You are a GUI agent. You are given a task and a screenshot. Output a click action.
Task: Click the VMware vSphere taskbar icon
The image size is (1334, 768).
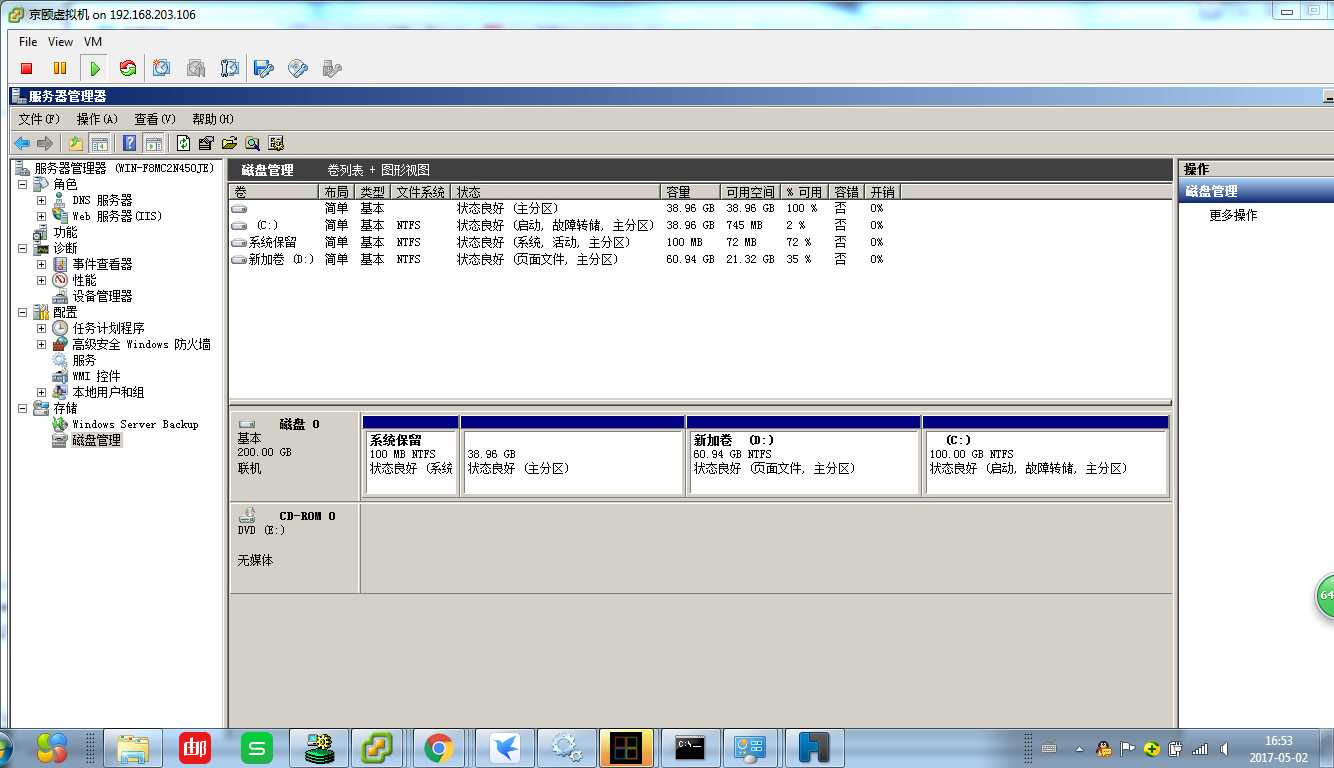click(377, 747)
